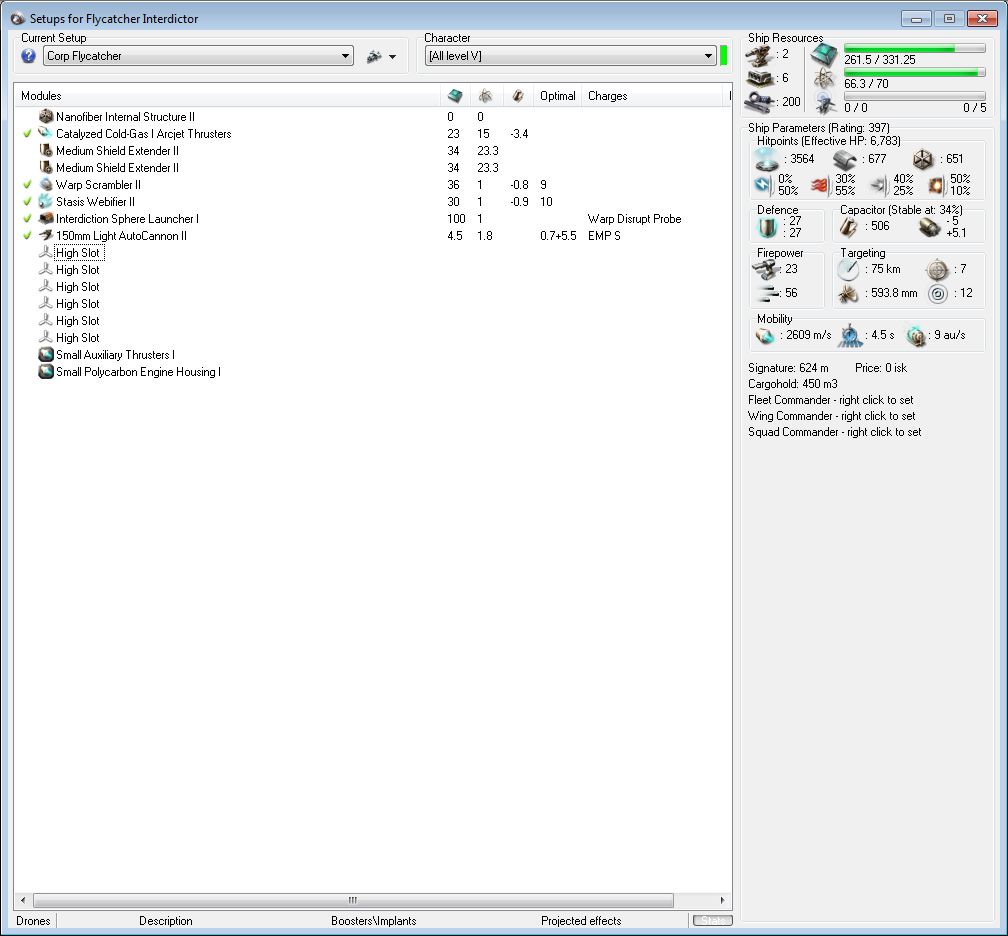Toggle the Catalyzed Cold-Gas Arcjet Thrusters active checkmark
This screenshot has height=936, width=1008.
click(x=27, y=134)
